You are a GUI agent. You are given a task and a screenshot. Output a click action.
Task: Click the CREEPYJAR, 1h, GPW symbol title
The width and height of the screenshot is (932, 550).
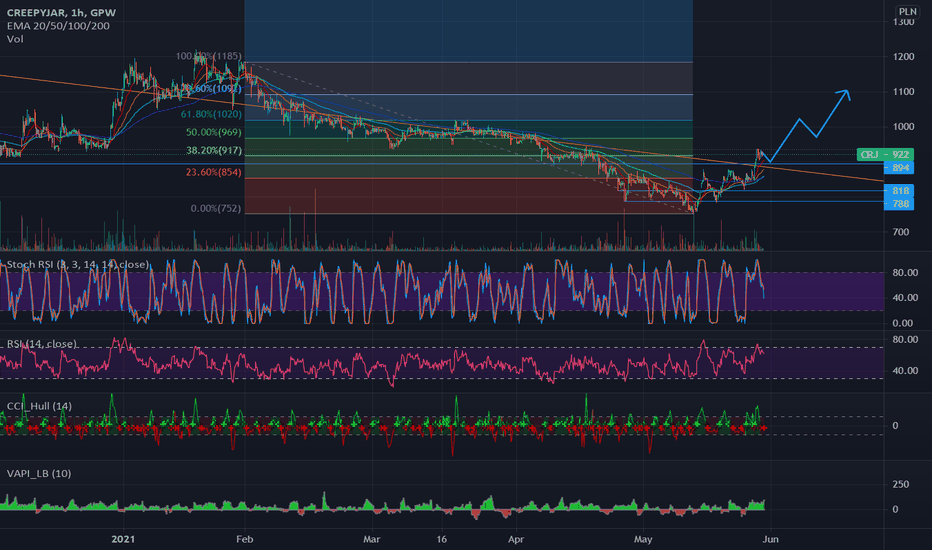[x=61, y=12]
